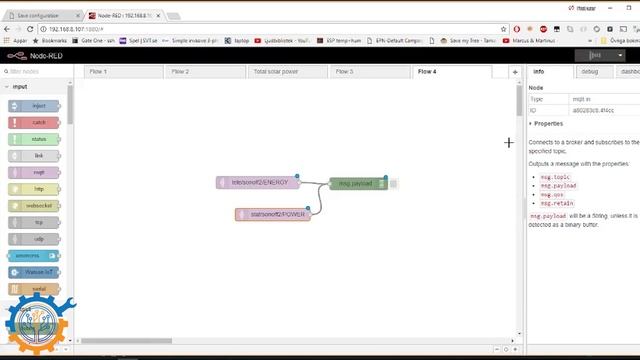Close the Node-RED browser tab
Image resolution: width=640 pixels, height=360 pixels.
click(x=158, y=16)
